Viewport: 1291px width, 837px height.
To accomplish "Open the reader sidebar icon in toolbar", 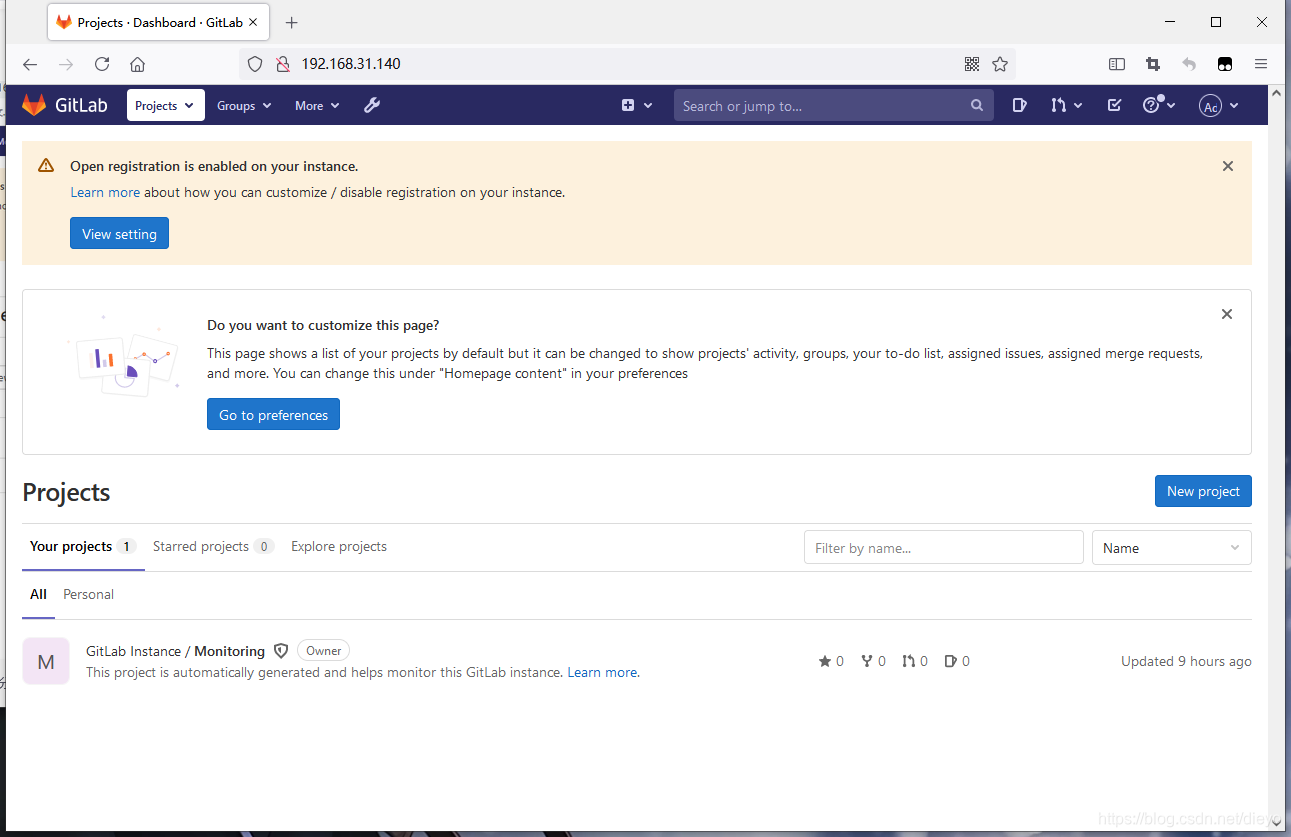I will coord(1117,64).
